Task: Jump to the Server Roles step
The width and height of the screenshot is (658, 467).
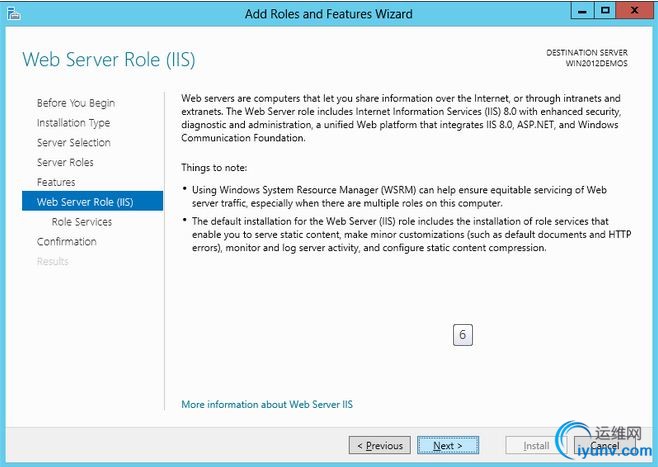Action: coord(65,162)
